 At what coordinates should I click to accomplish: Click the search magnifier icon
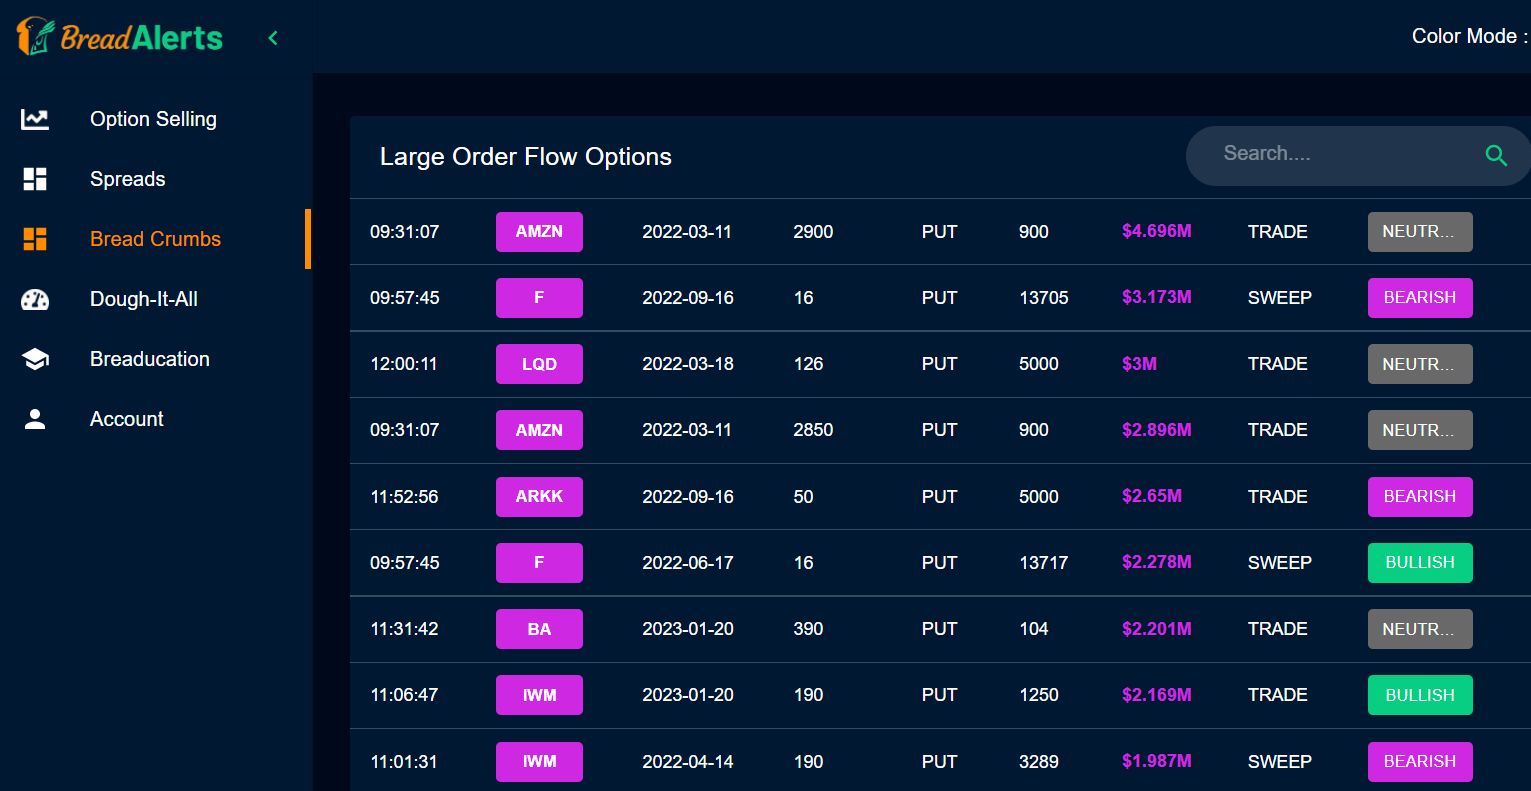pyautogui.click(x=1496, y=155)
